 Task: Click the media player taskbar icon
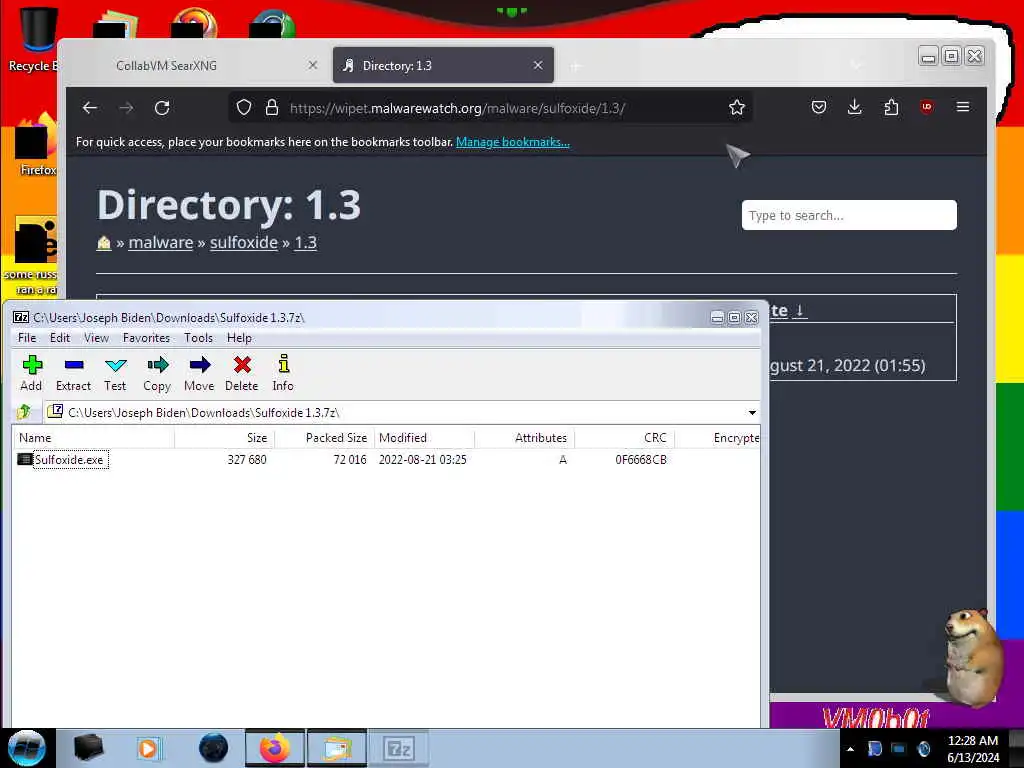pos(148,748)
